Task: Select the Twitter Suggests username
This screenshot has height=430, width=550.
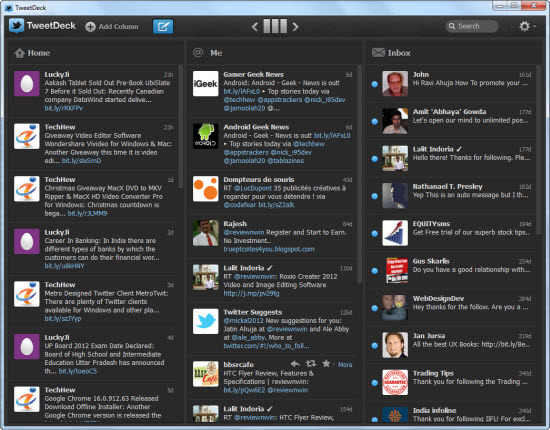Action: click(x=253, y=312)
